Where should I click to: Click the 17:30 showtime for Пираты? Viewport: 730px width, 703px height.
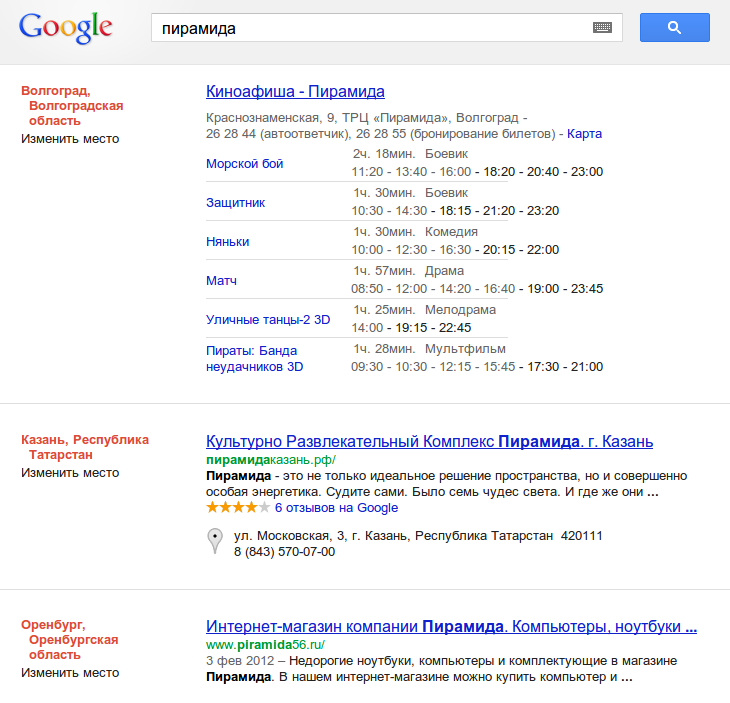543,367
